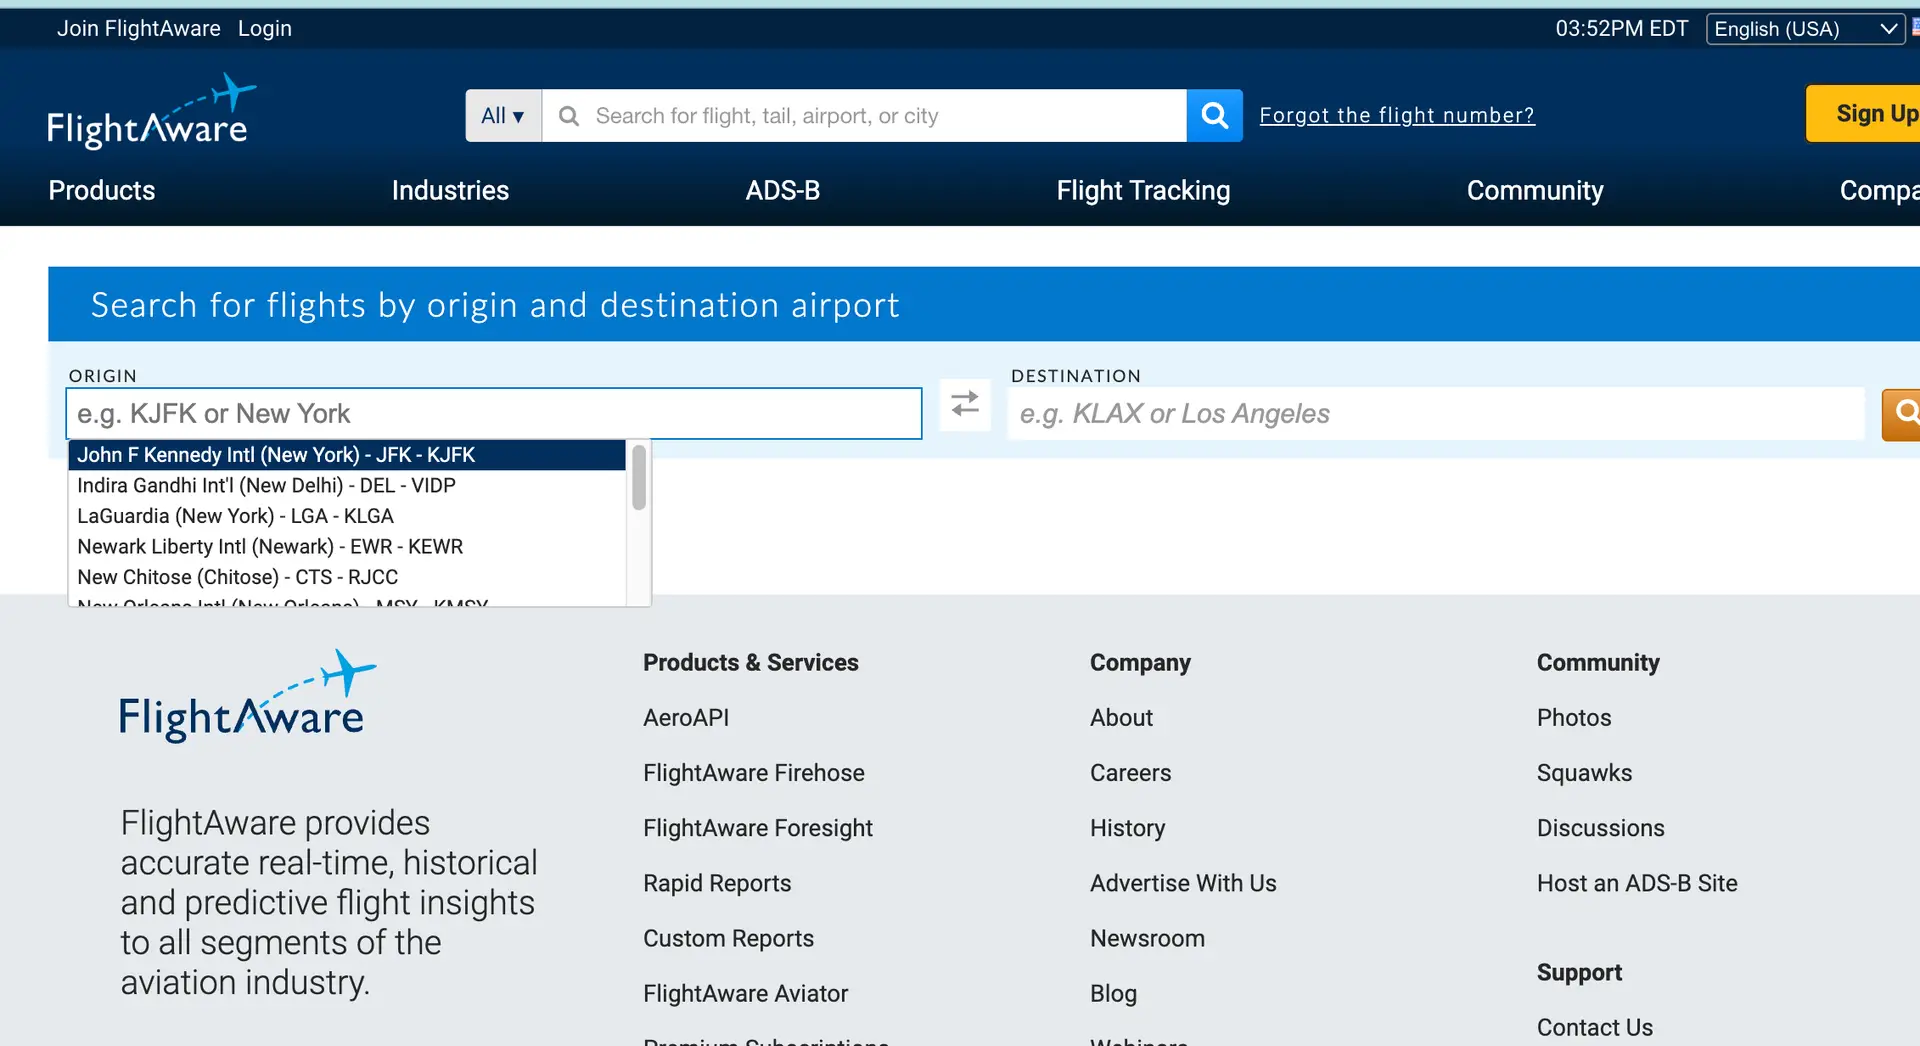Open Custom Reports link
The height and width of the screenshot is (1046, 1920).
click(728, 938)
